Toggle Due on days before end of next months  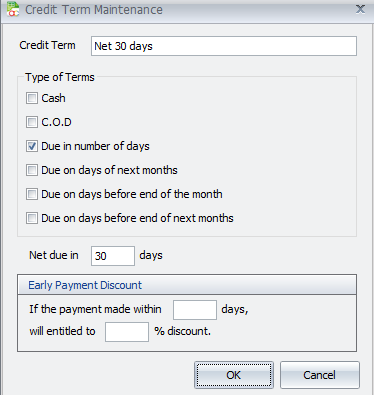pyautogui.click(x=32, y=218)
